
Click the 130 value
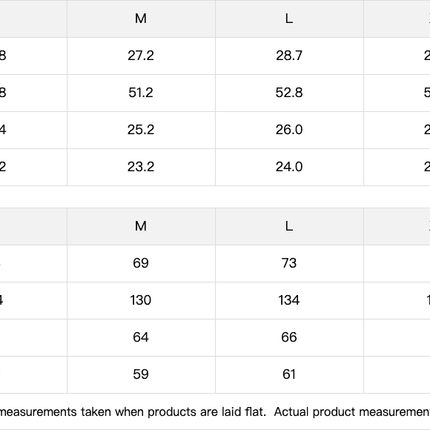pos(141,300)
